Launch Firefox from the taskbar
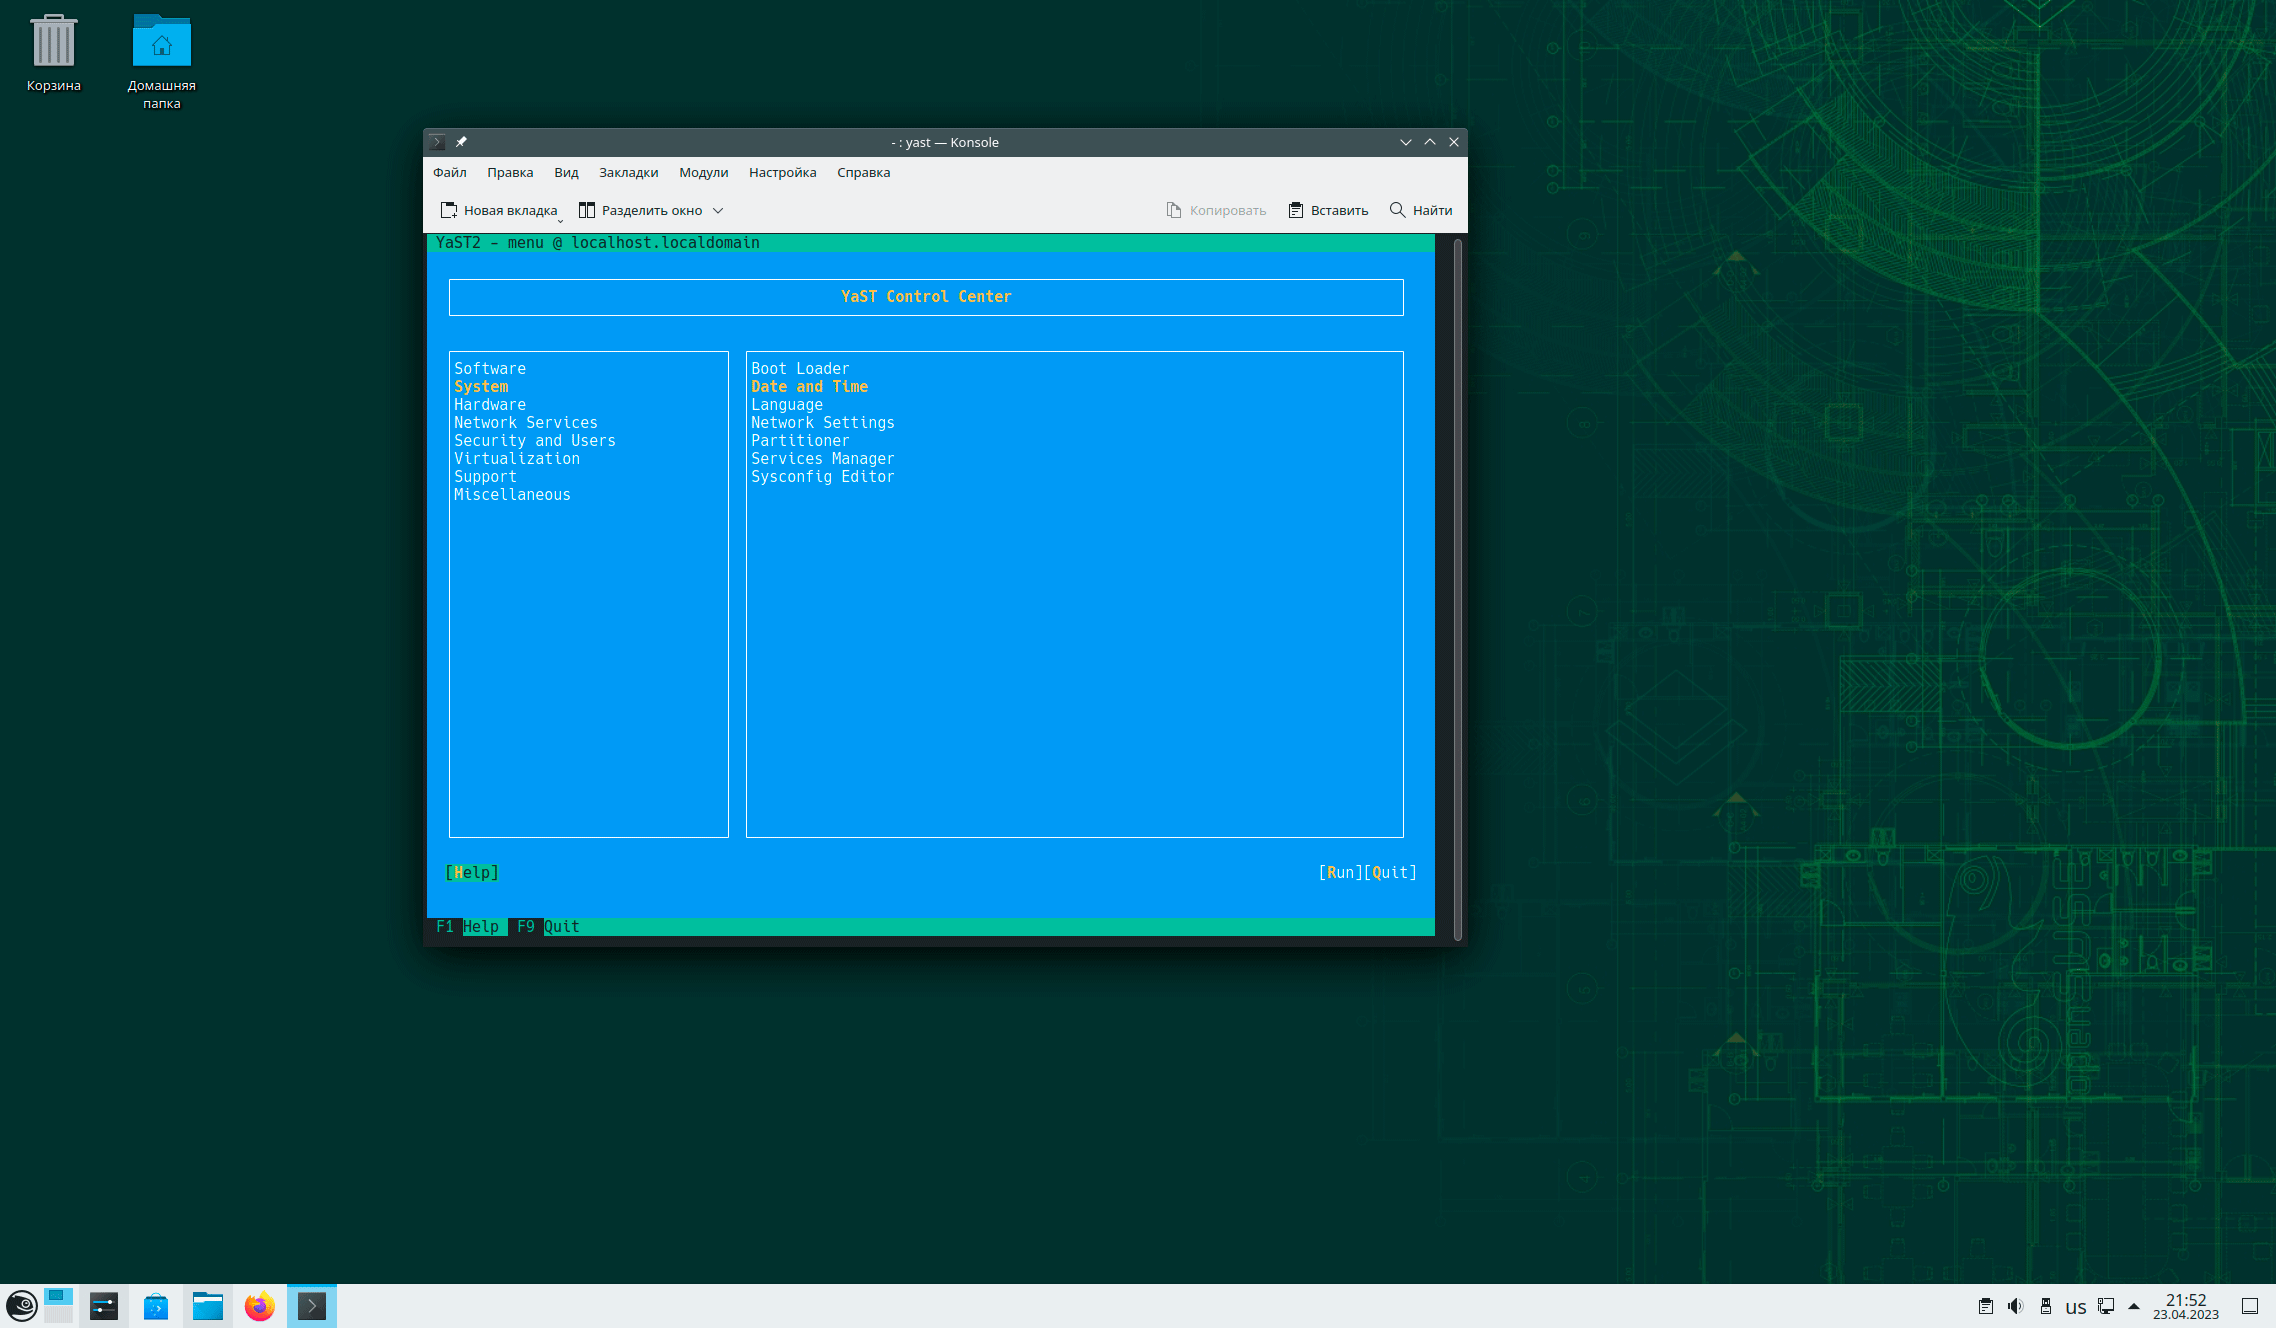 pyautogui.click(x=260, y=1306)
